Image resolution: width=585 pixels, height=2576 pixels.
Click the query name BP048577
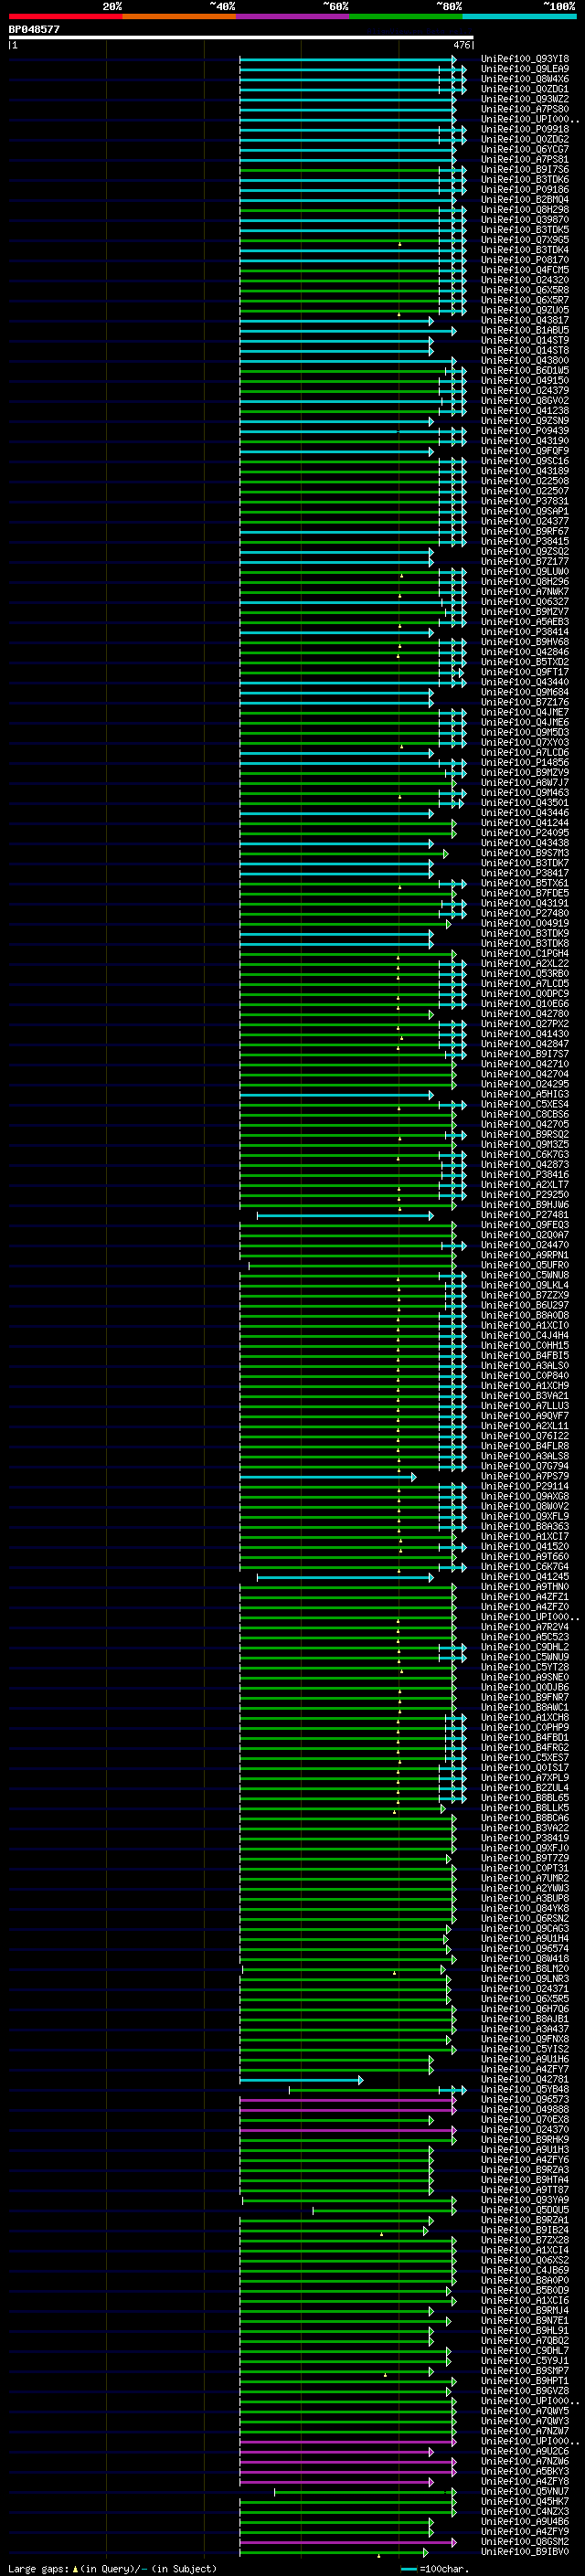34,30
